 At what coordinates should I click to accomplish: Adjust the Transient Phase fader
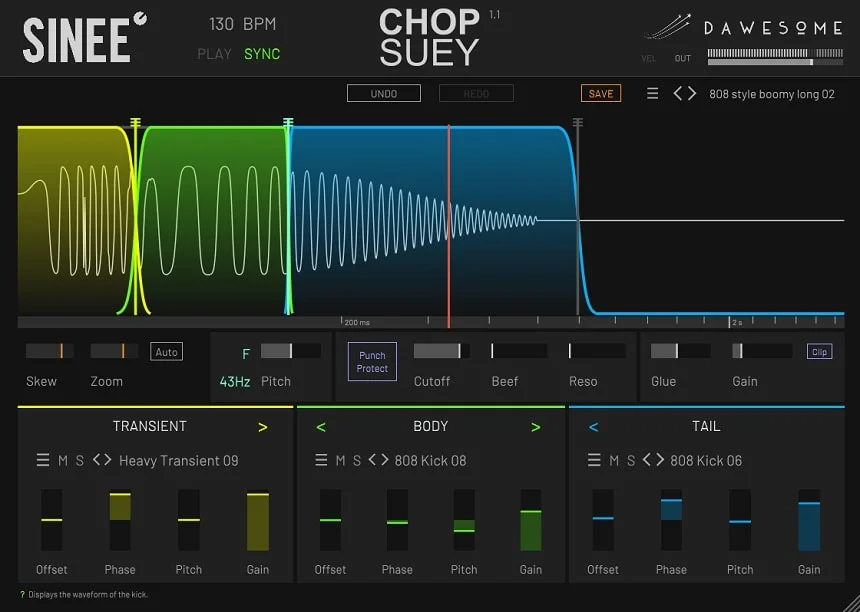[120, 520]
